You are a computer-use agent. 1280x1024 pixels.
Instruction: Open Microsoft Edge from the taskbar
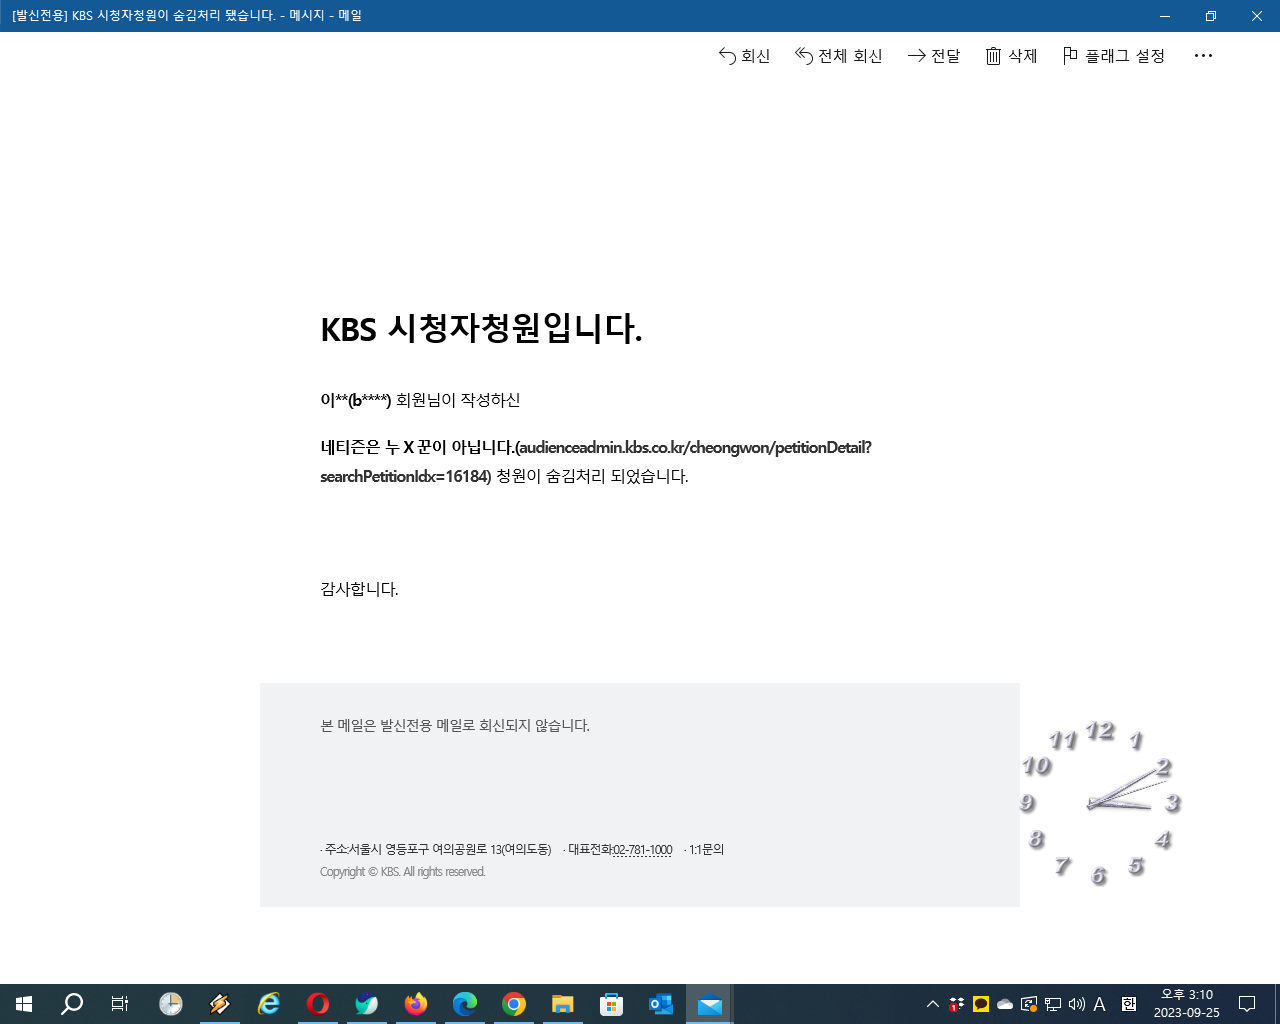click(x=465, y=1004)
